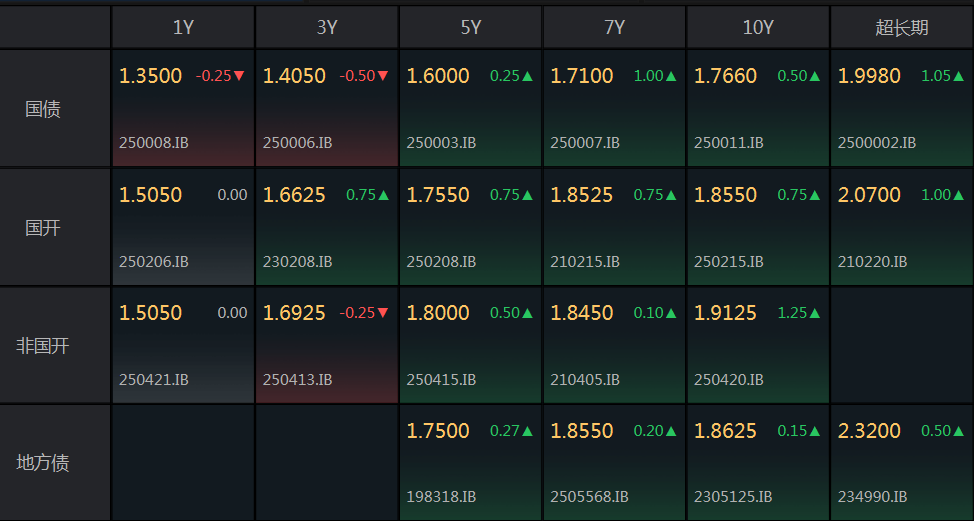Open bond code 250008.IB
This screenshot has width=974, height=521.
coord(153,143)
